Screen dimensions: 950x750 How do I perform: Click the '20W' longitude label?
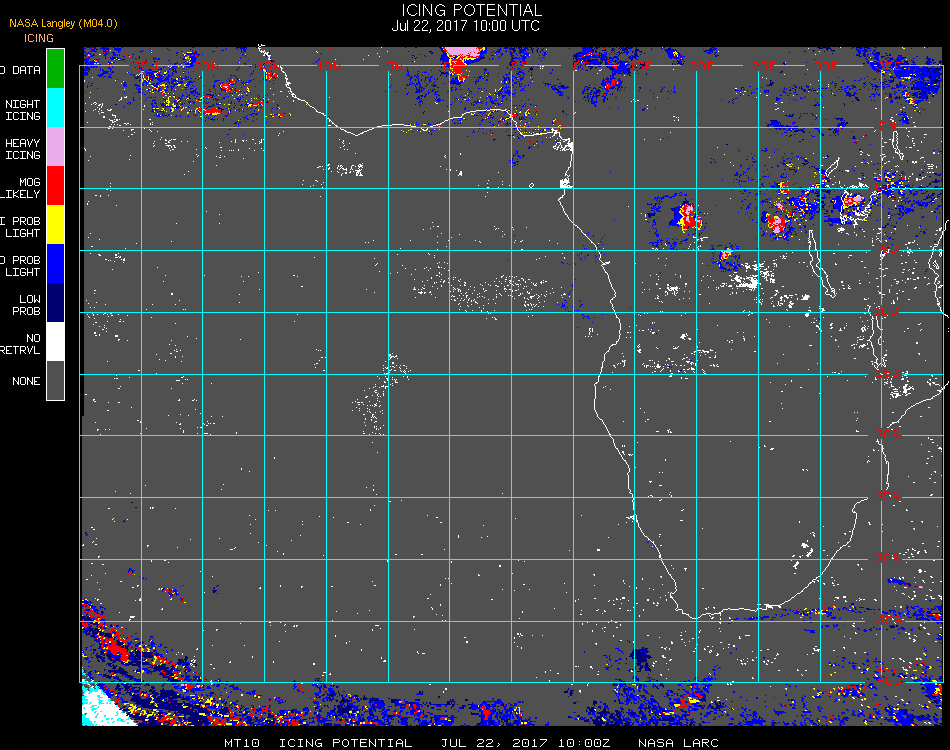[207, 65]
